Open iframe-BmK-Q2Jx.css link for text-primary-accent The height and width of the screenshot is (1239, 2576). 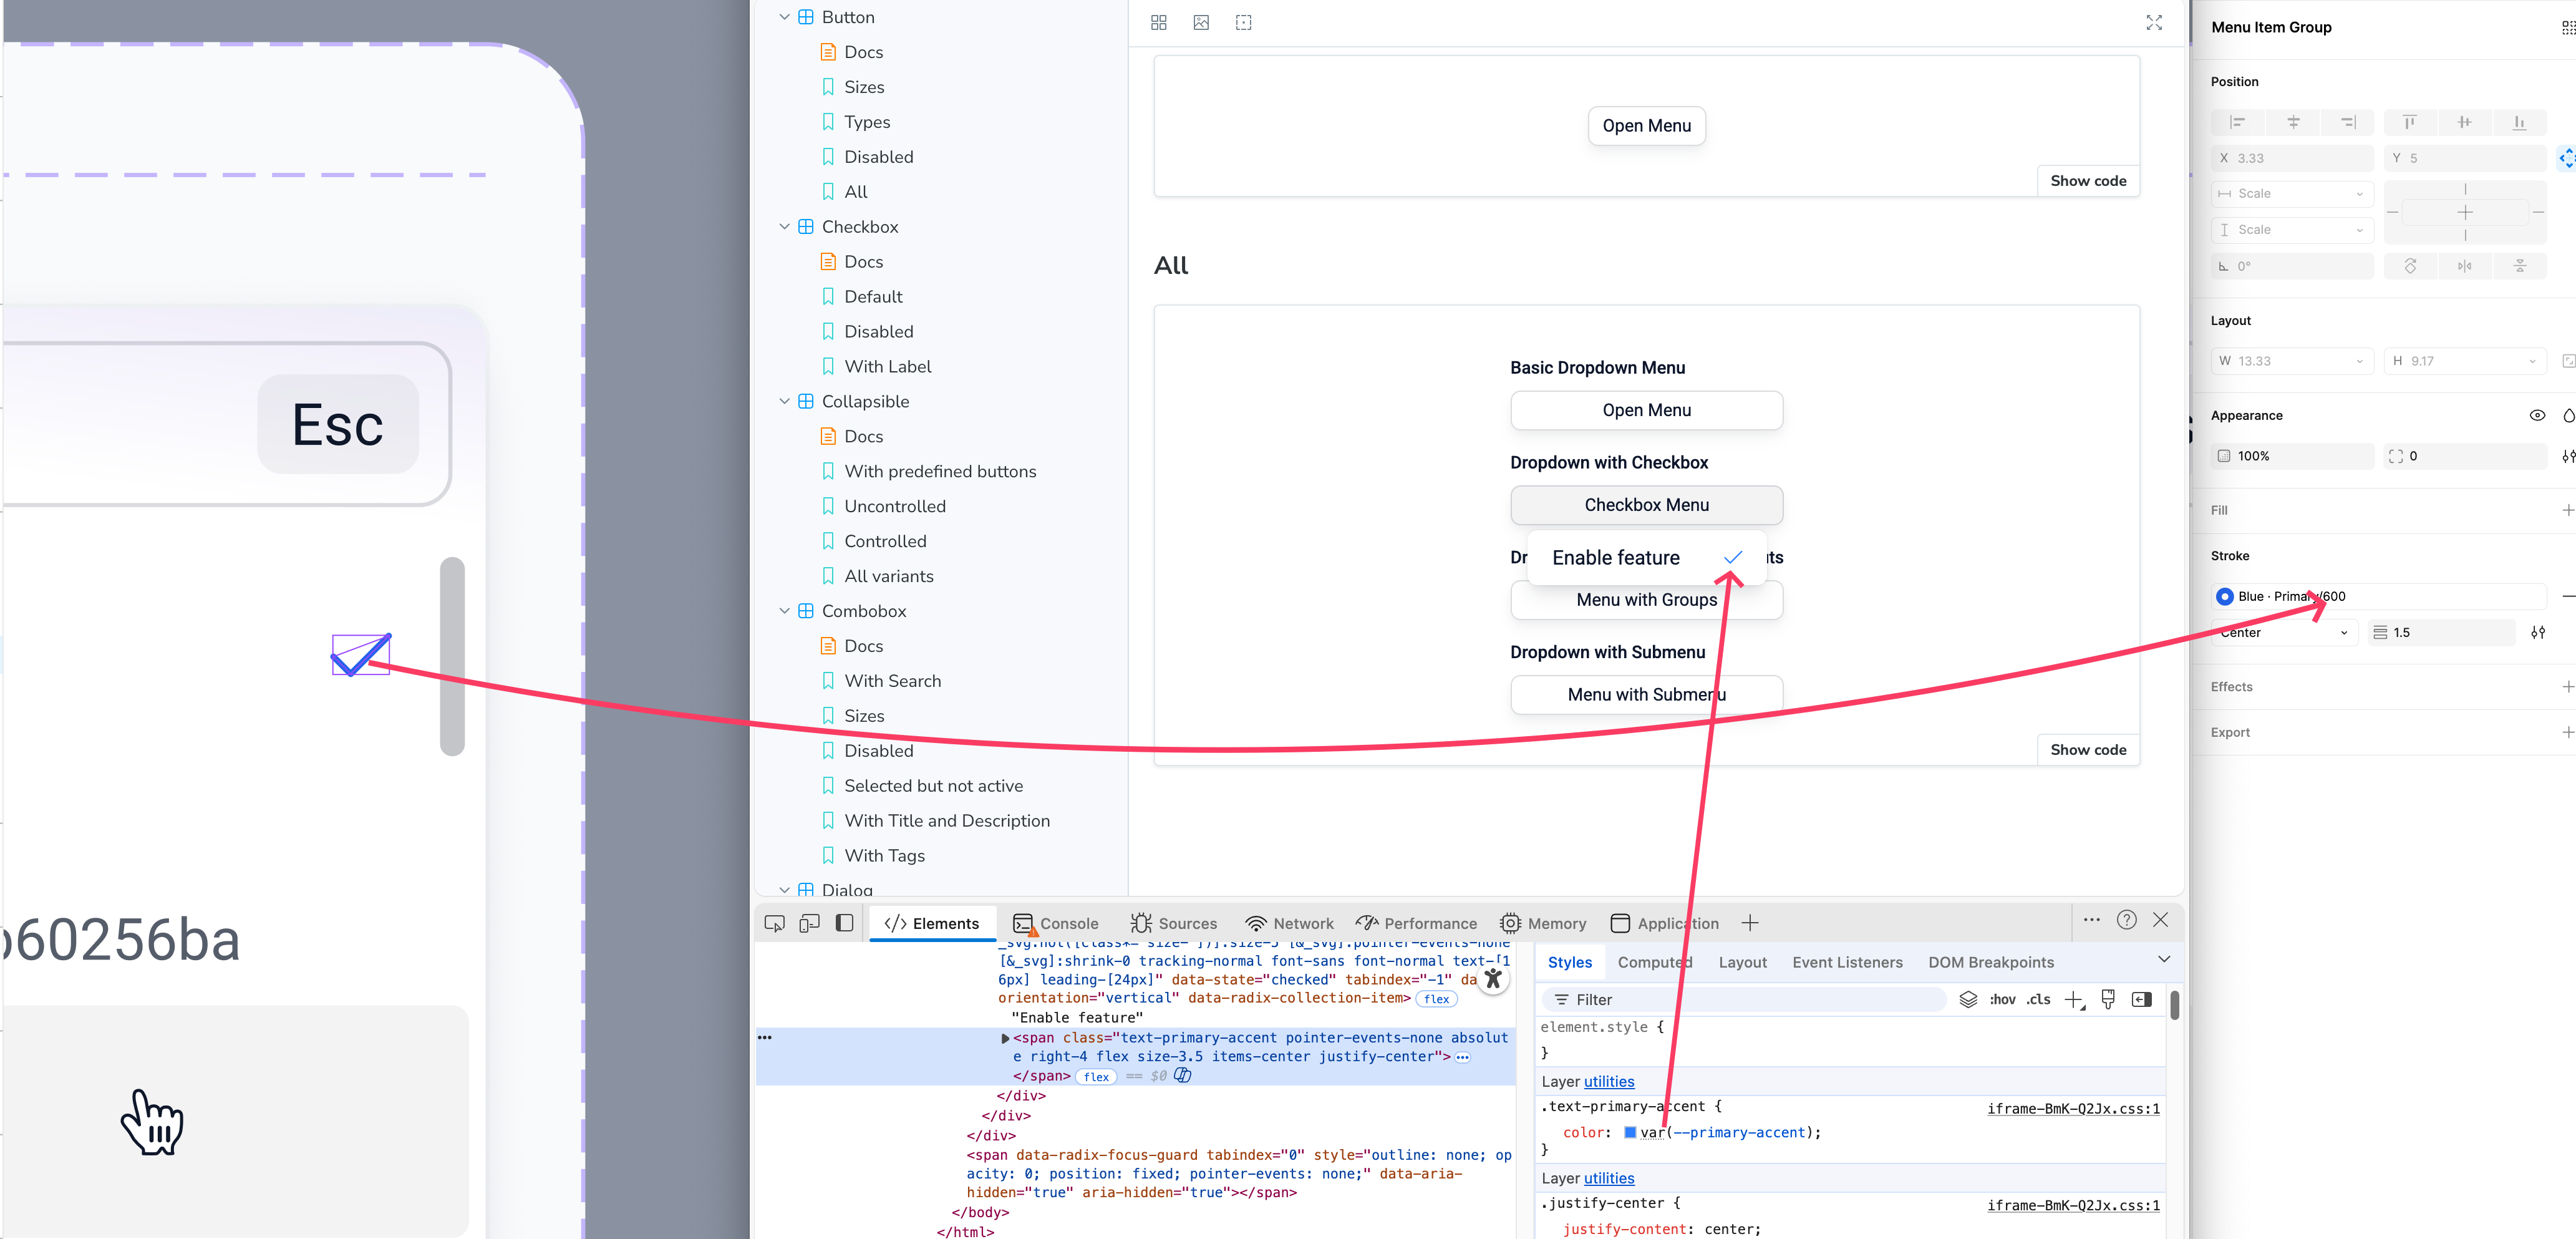point(2073,1108)
